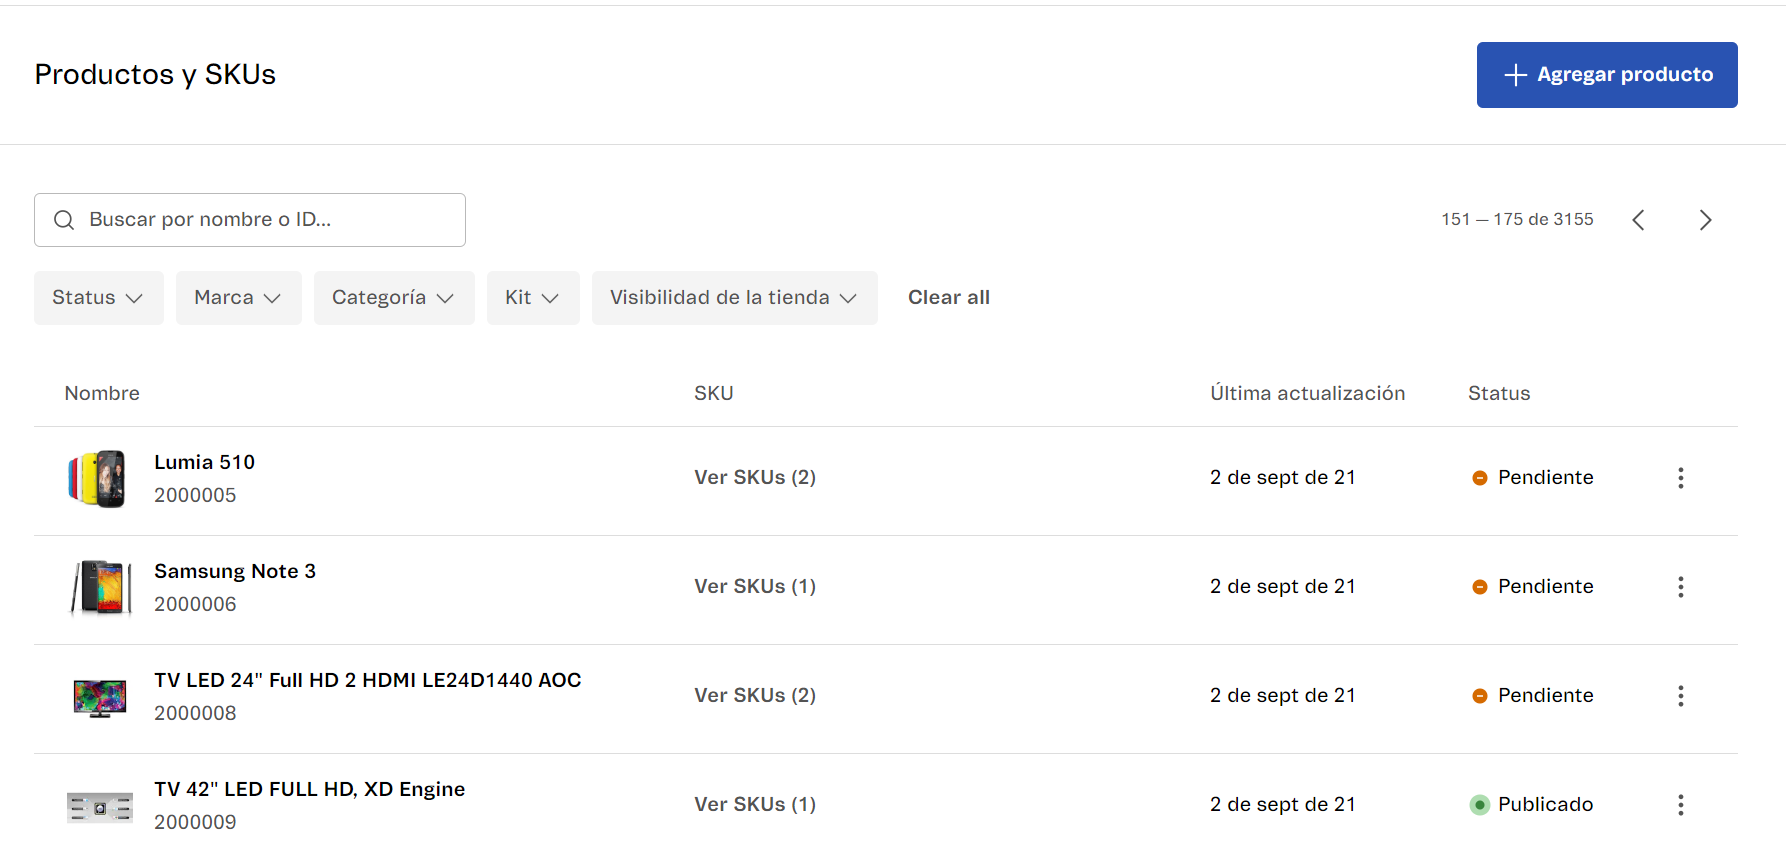Click the next page arrow
This screenshot has width=1786, height=856.
pyautogui.click(x=1705, y=220)
